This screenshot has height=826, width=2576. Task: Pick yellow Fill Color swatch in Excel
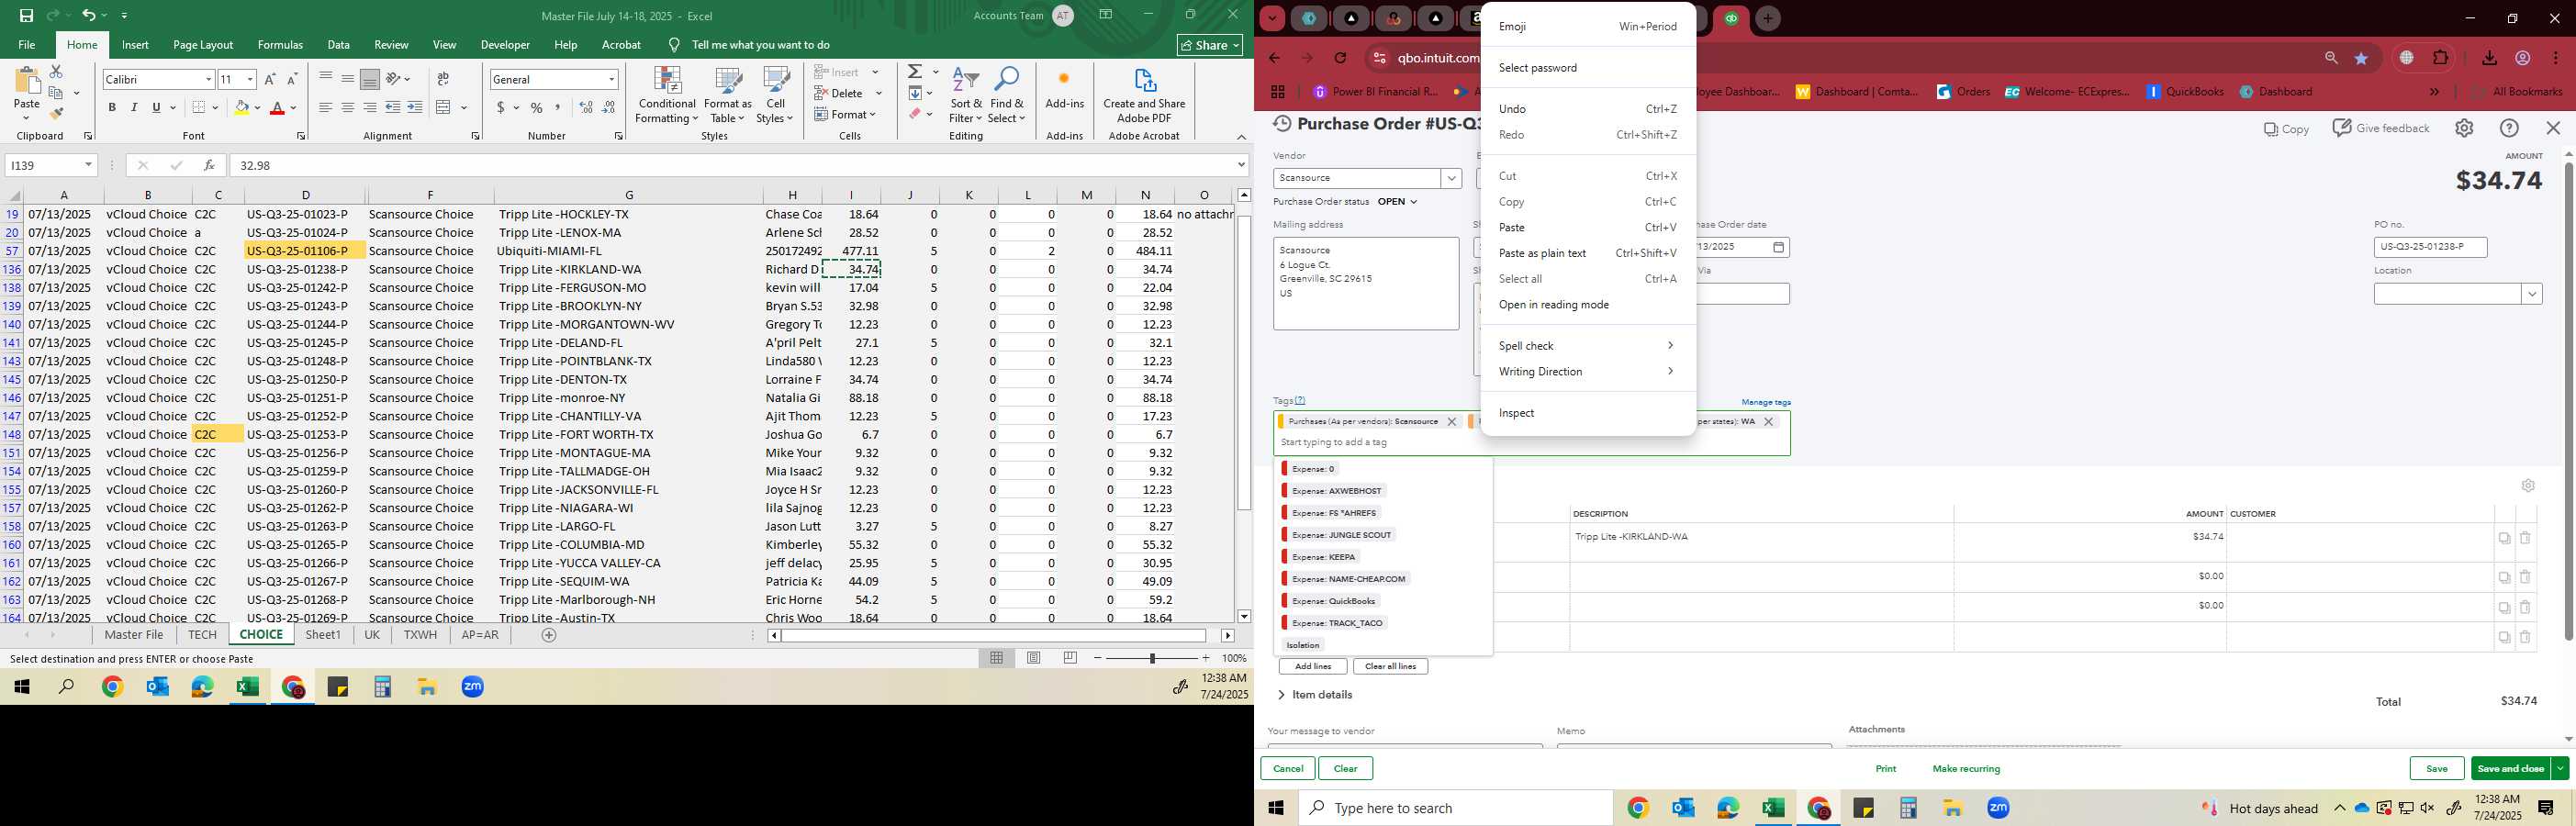[x=241, y=107]
